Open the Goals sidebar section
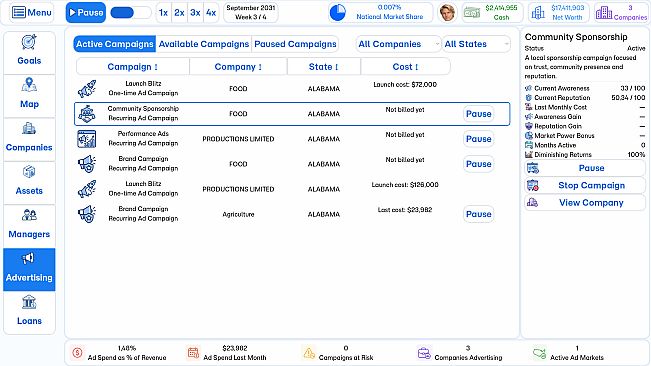651x366 pixels. click(29, 53)
